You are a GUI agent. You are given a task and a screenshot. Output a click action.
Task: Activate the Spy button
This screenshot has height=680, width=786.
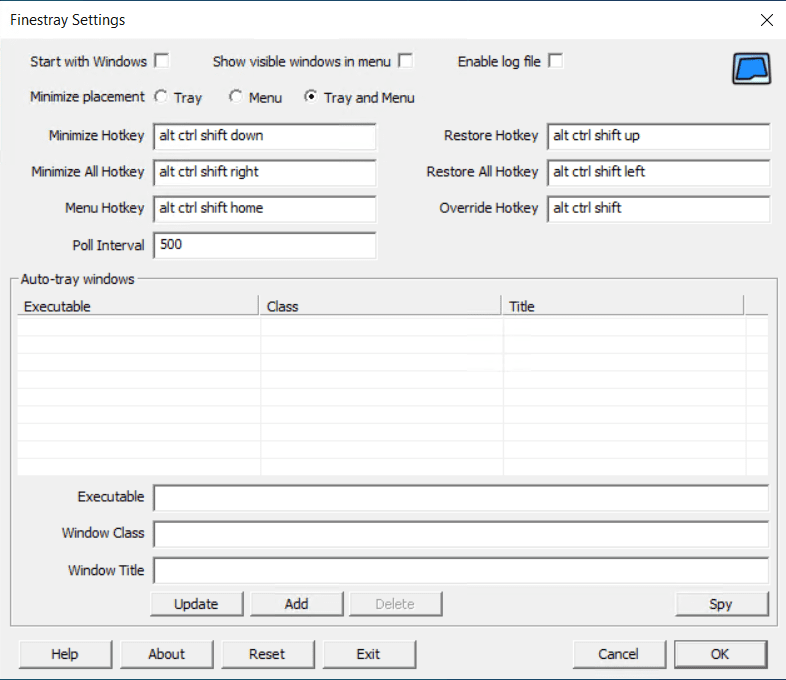point(722,604)
